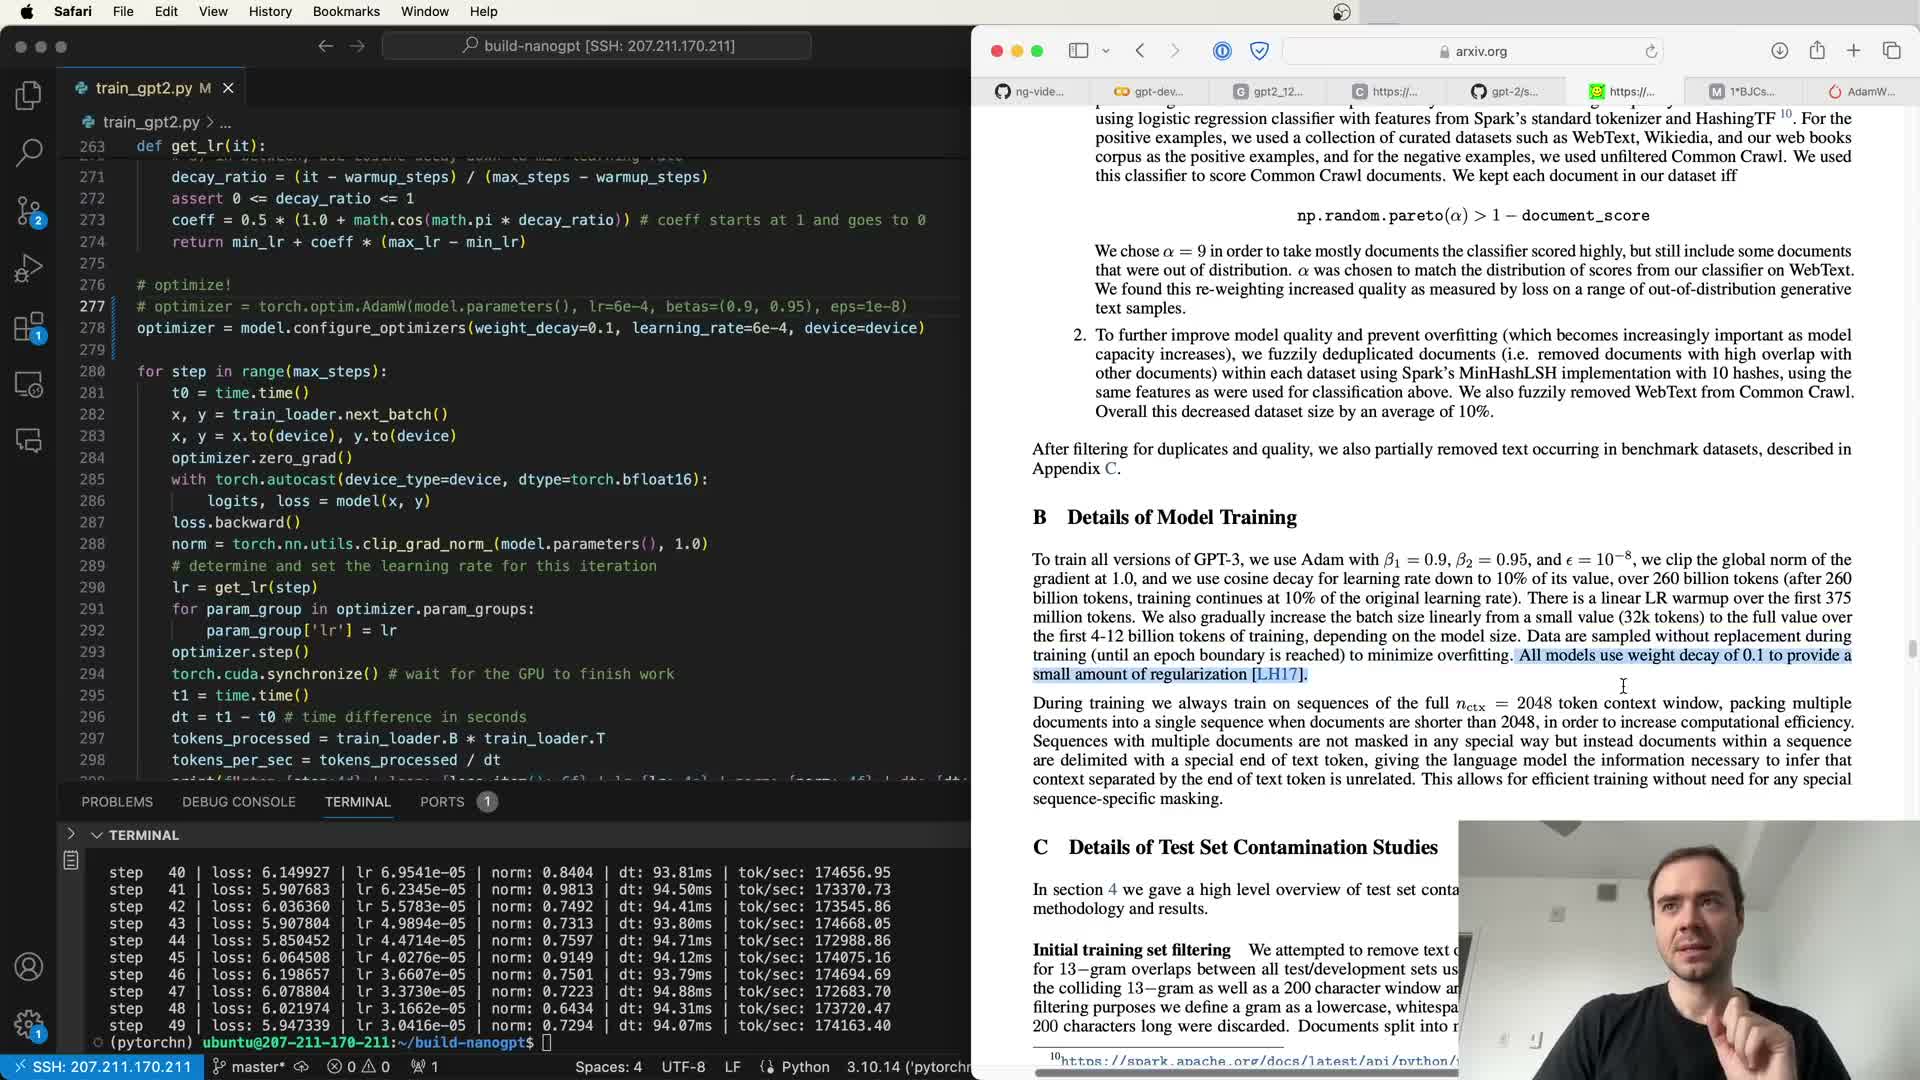Open the Extensions view
The height and width of the screenshot is (1080, 1920).
[29, 327]
